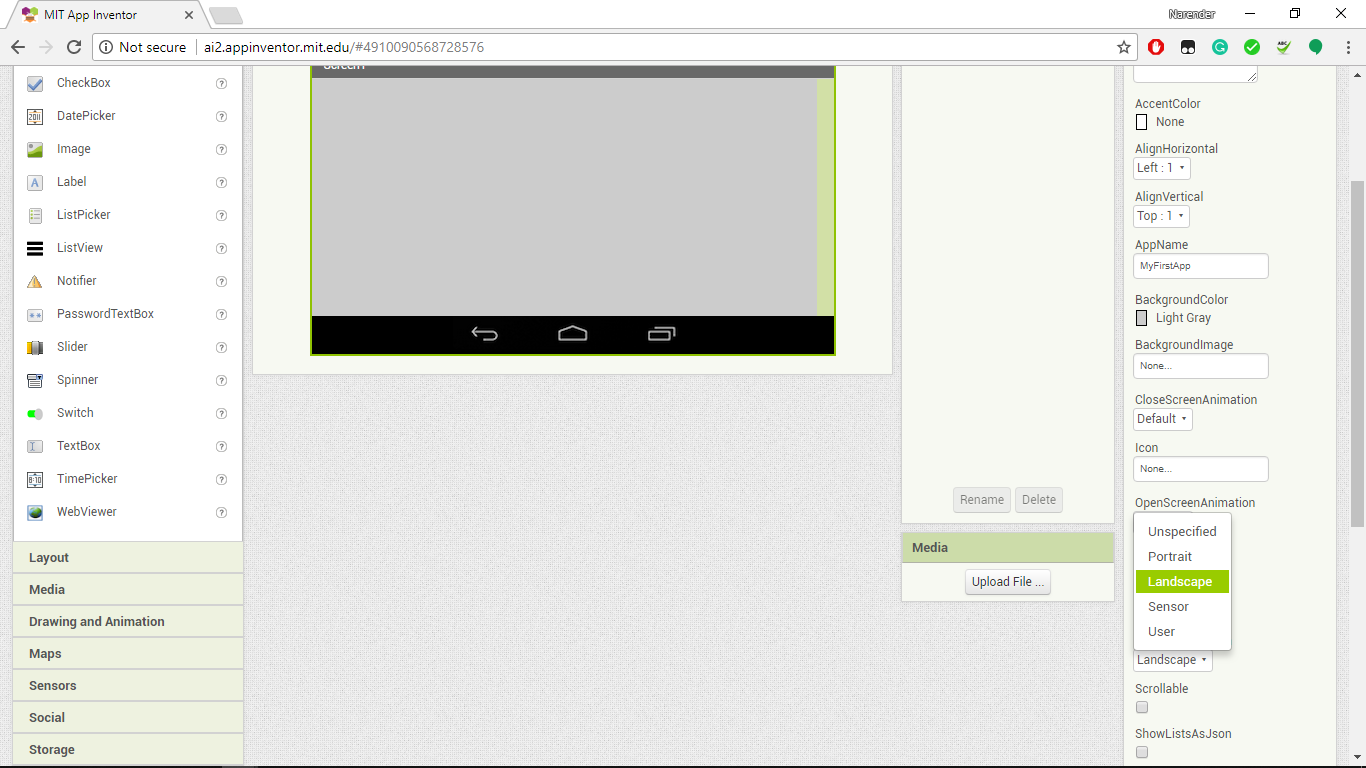Image resolution: width=1366 pixels, height=768 pixels.
Task: Click the Landscape orientation dropdown box
Action: coord(1173,660)
